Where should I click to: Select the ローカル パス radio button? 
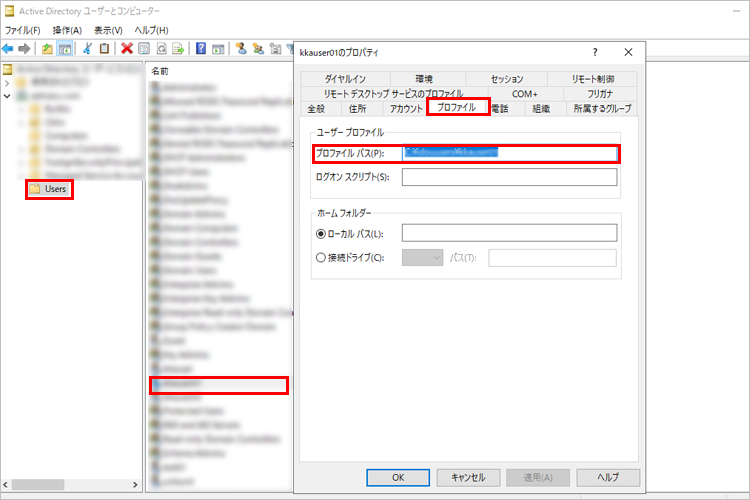coord(321,233)
